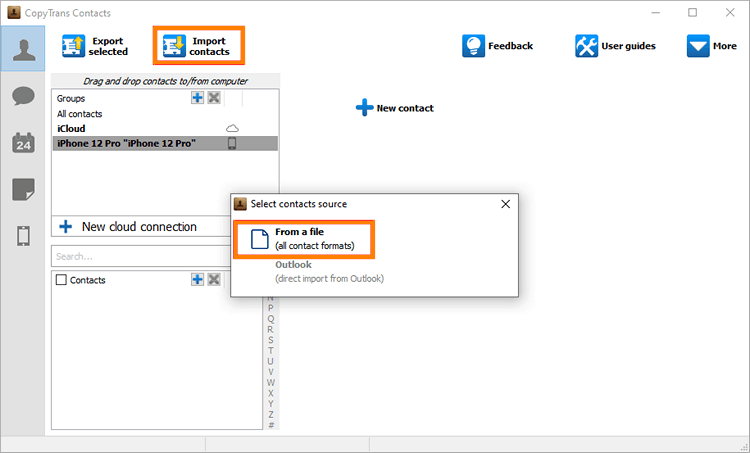Open the Contacts sidebar icon

[22, 49]
